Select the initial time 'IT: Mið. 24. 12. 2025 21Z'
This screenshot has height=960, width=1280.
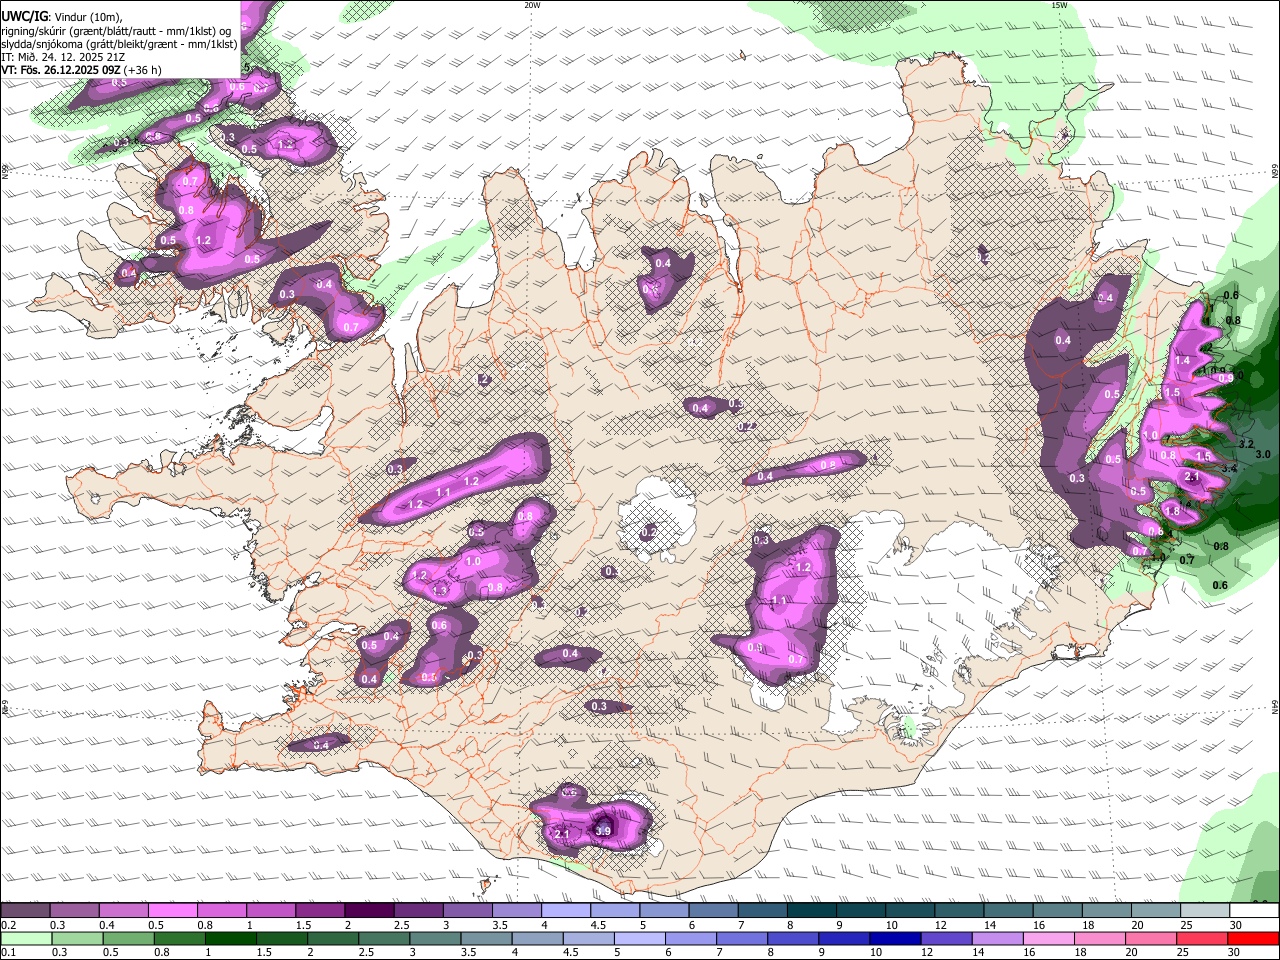click(x=63, y=57)
